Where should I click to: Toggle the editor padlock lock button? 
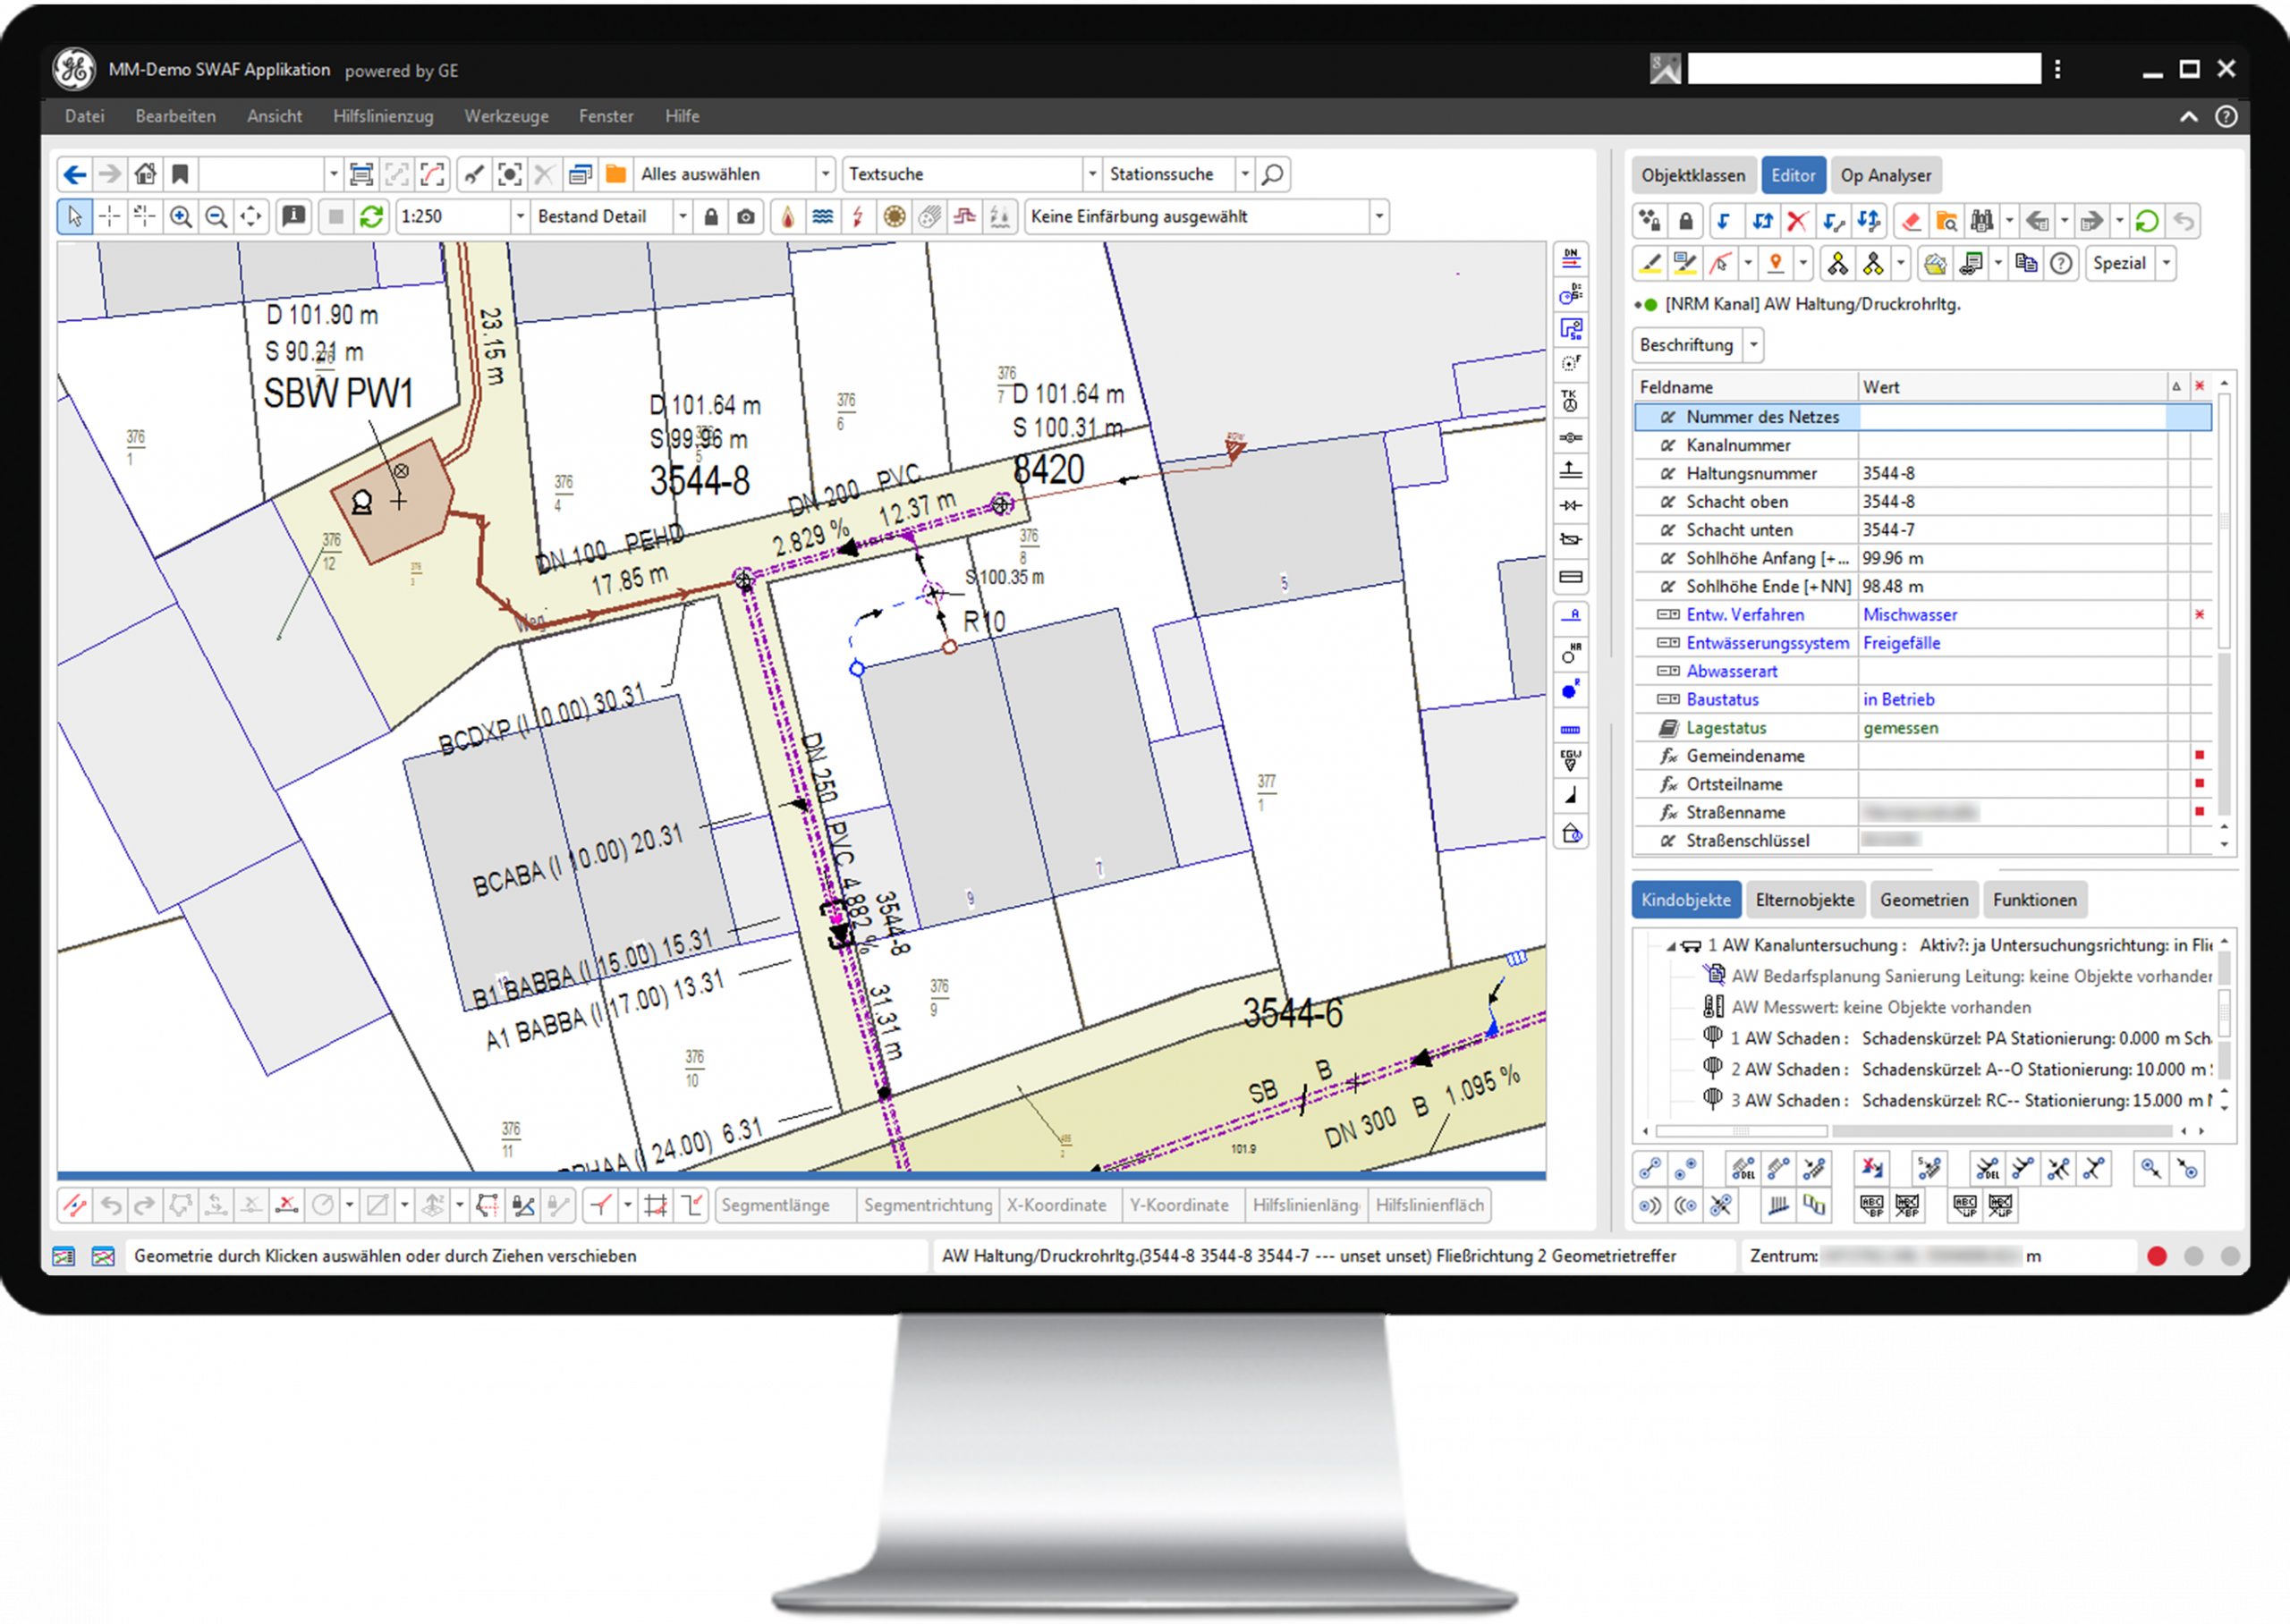click(1686, 221)
